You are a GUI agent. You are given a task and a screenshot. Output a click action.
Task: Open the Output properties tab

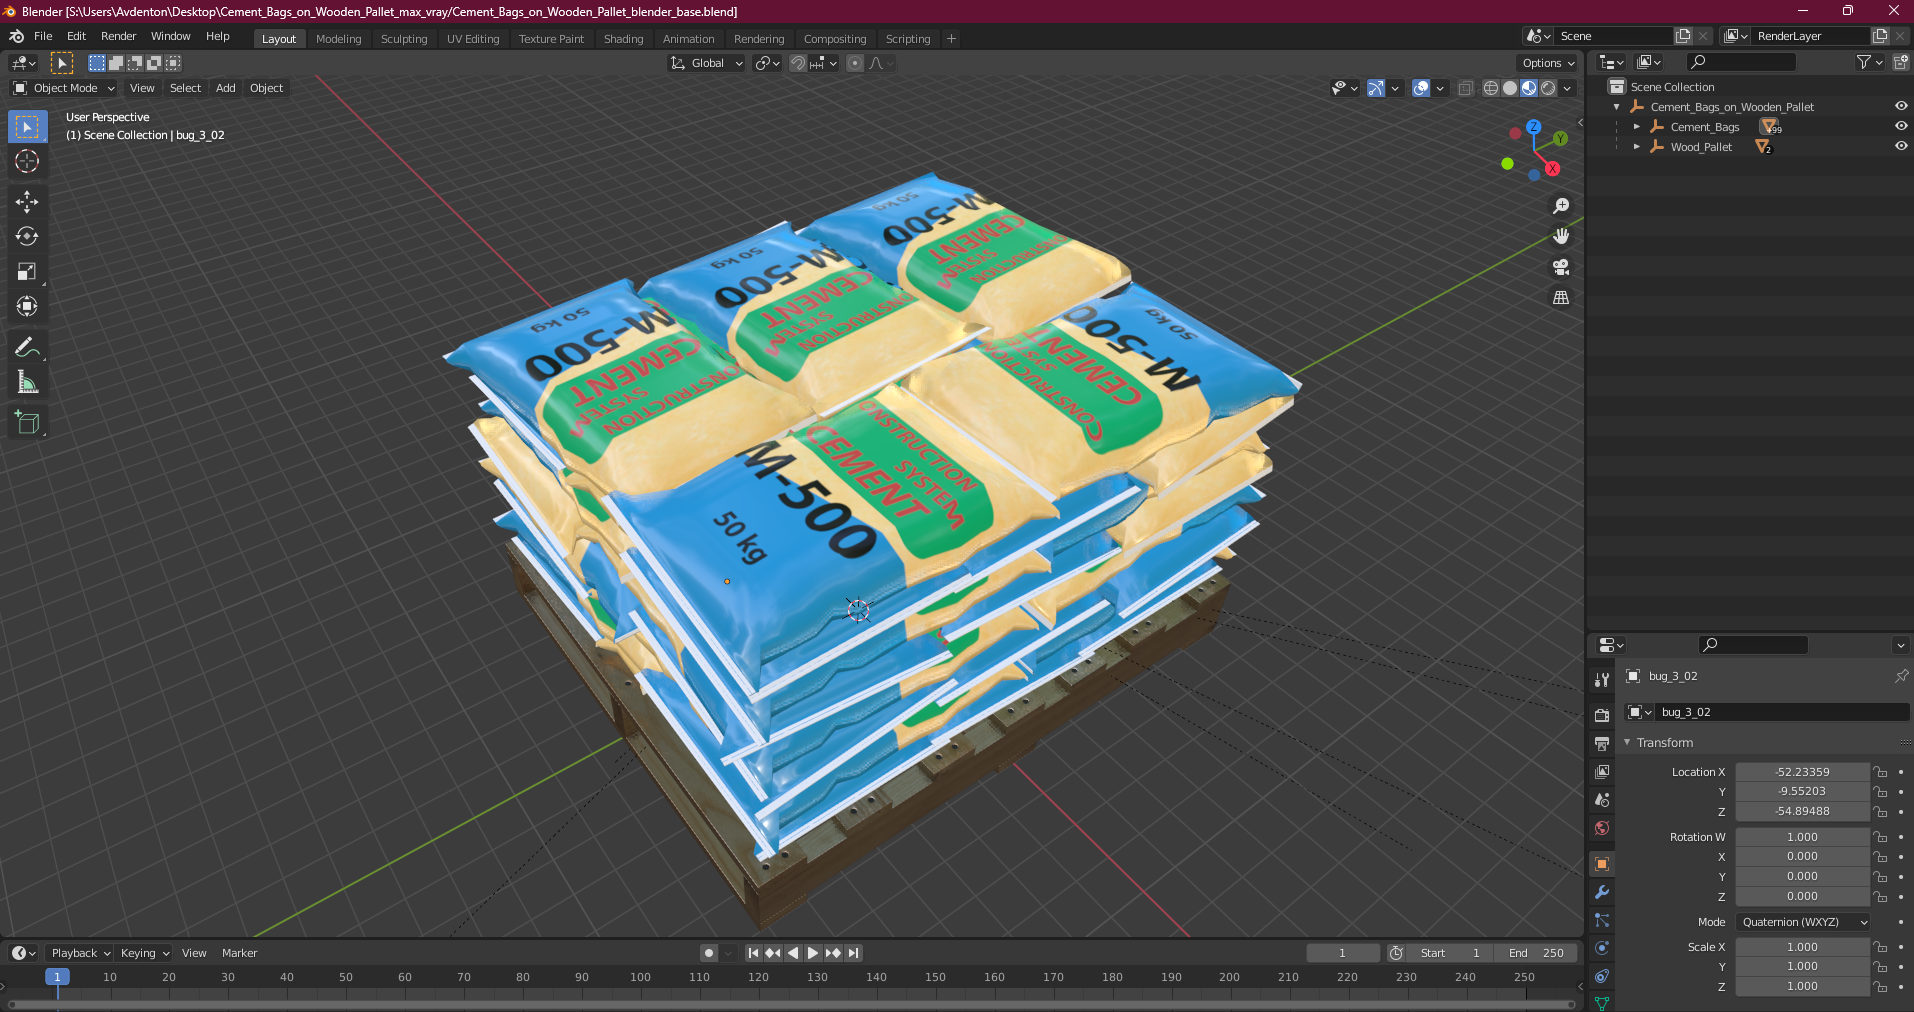coord(1601,743)
